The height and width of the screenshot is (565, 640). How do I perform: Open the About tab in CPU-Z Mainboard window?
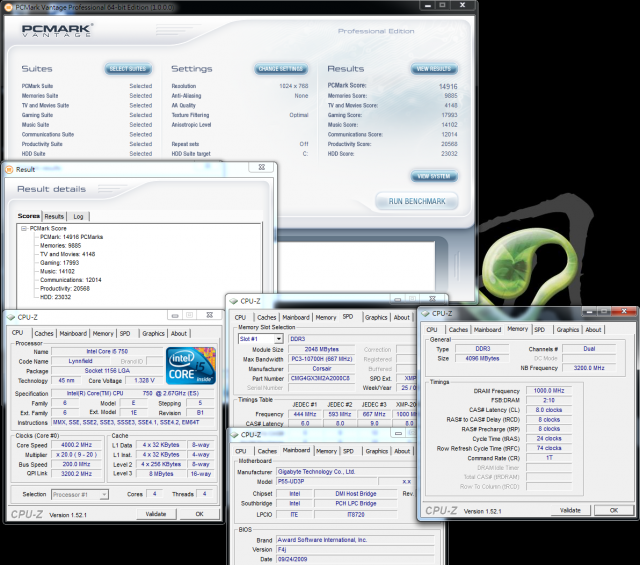click(402, 451)
